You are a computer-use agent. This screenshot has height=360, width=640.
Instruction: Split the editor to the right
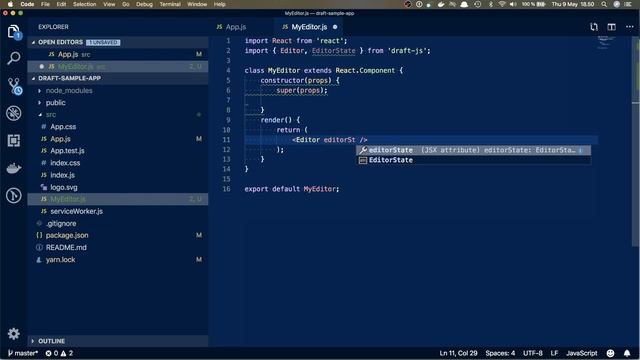point(611,27)
